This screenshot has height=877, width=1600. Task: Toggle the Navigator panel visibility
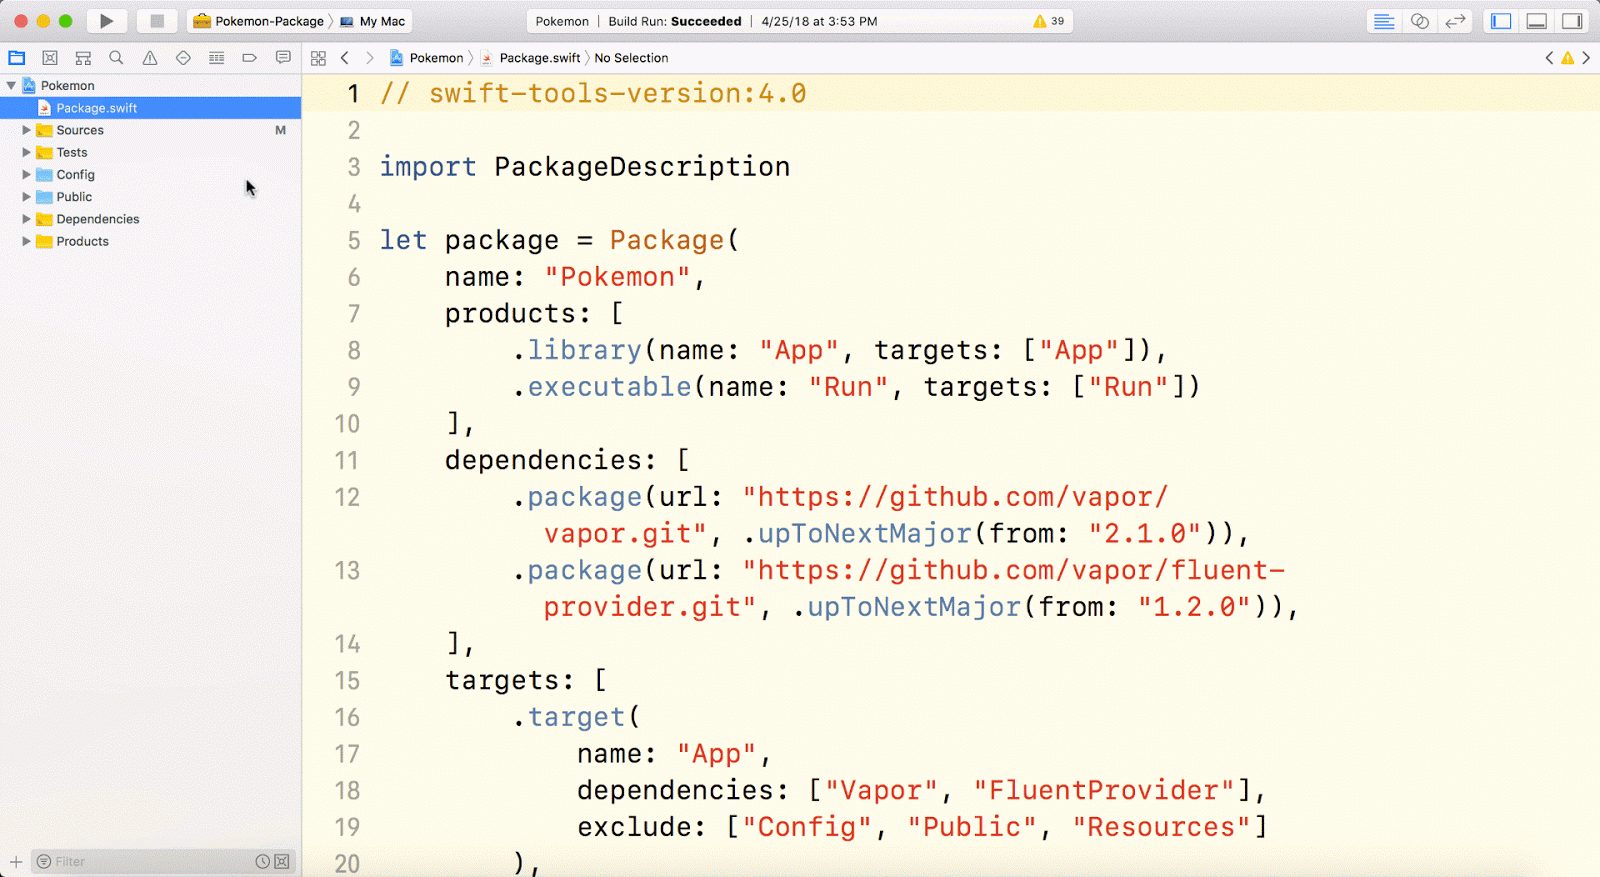tap(1501, 21)
